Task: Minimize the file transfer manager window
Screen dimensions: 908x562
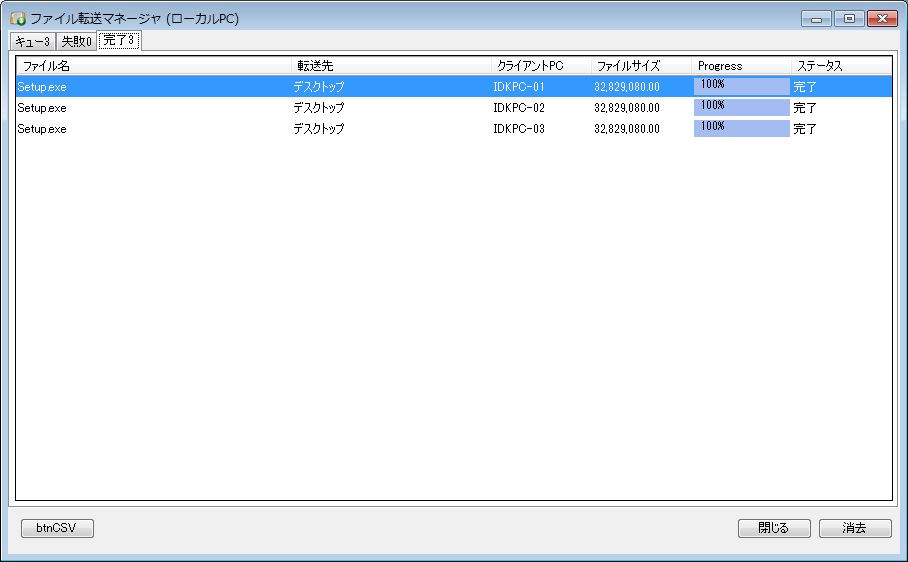Action: tap(819, 19)
